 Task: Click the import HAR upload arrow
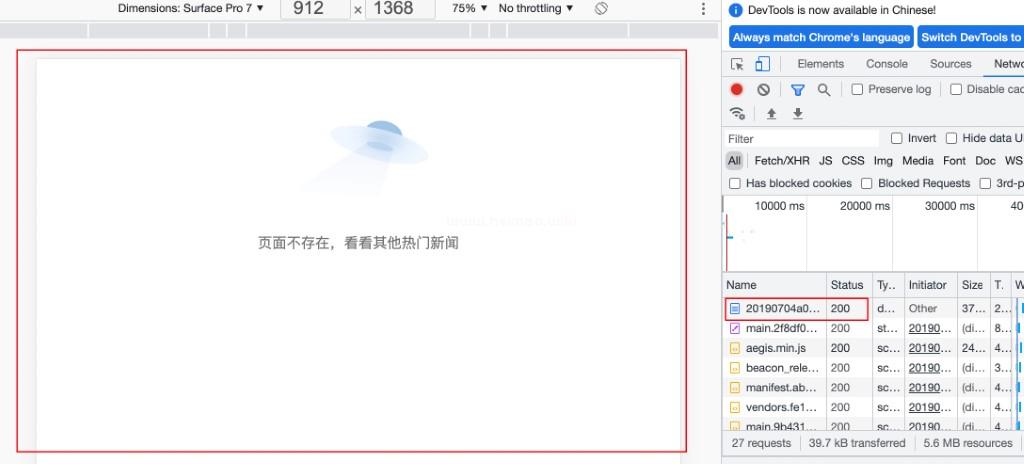771,114
